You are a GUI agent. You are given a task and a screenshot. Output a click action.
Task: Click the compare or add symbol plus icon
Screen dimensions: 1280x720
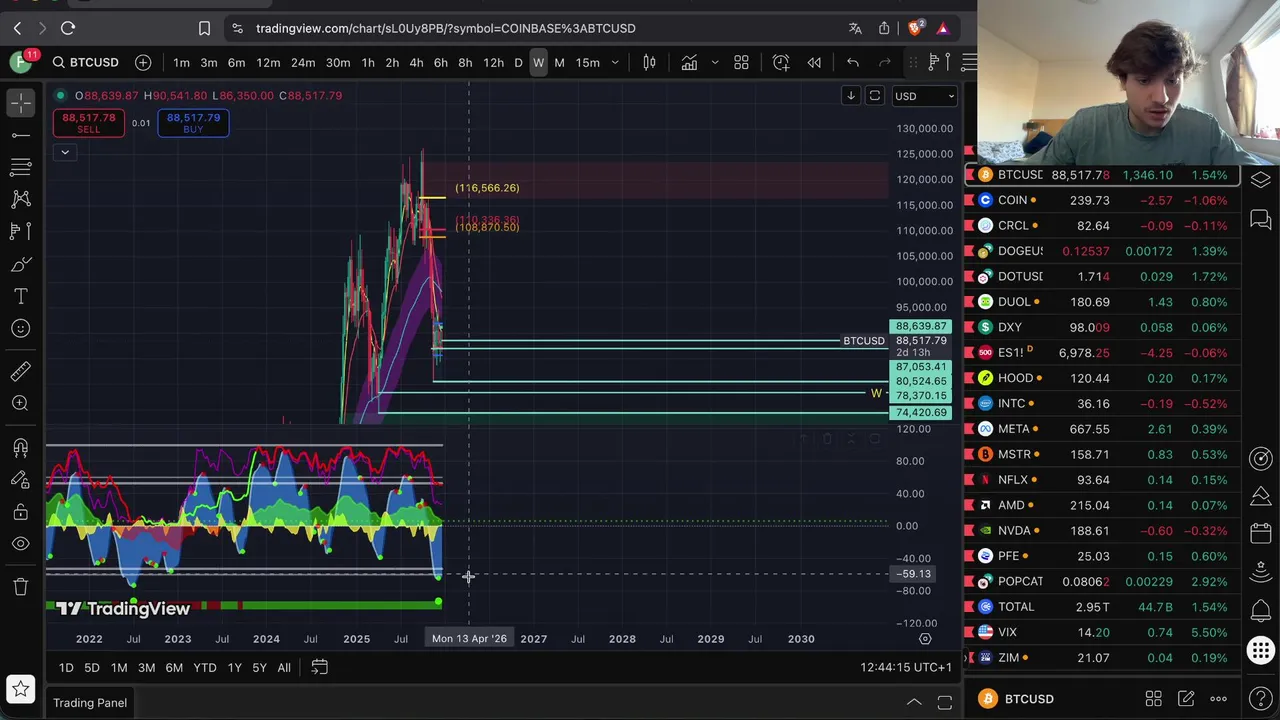click(x=143, y=63)
